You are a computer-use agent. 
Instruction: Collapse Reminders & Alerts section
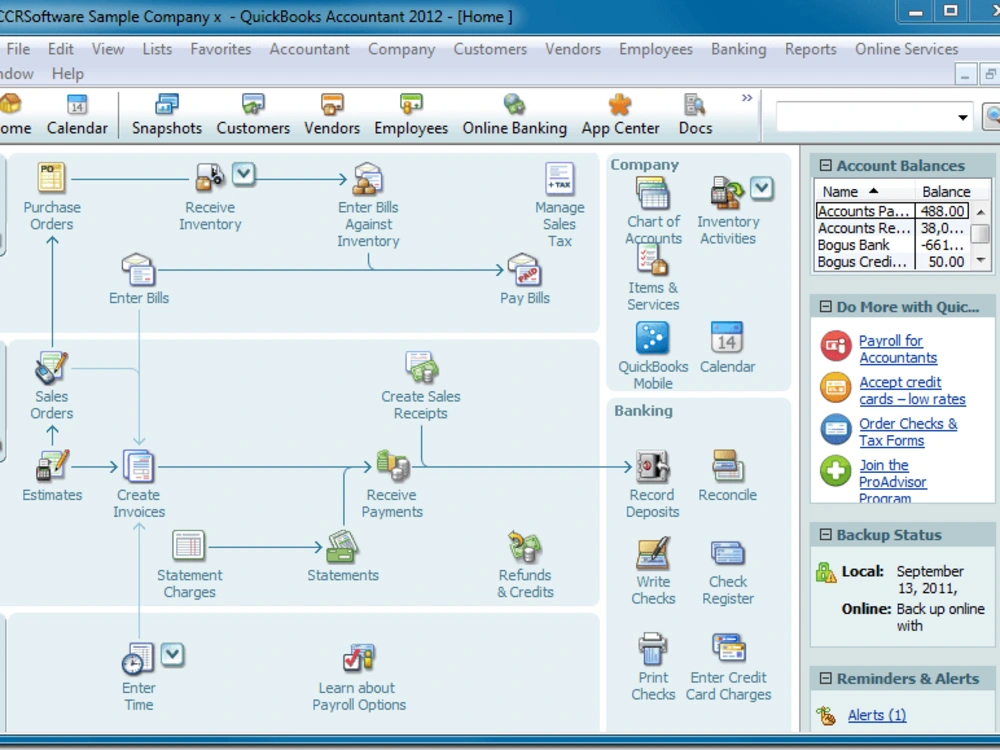coord(825,678)
